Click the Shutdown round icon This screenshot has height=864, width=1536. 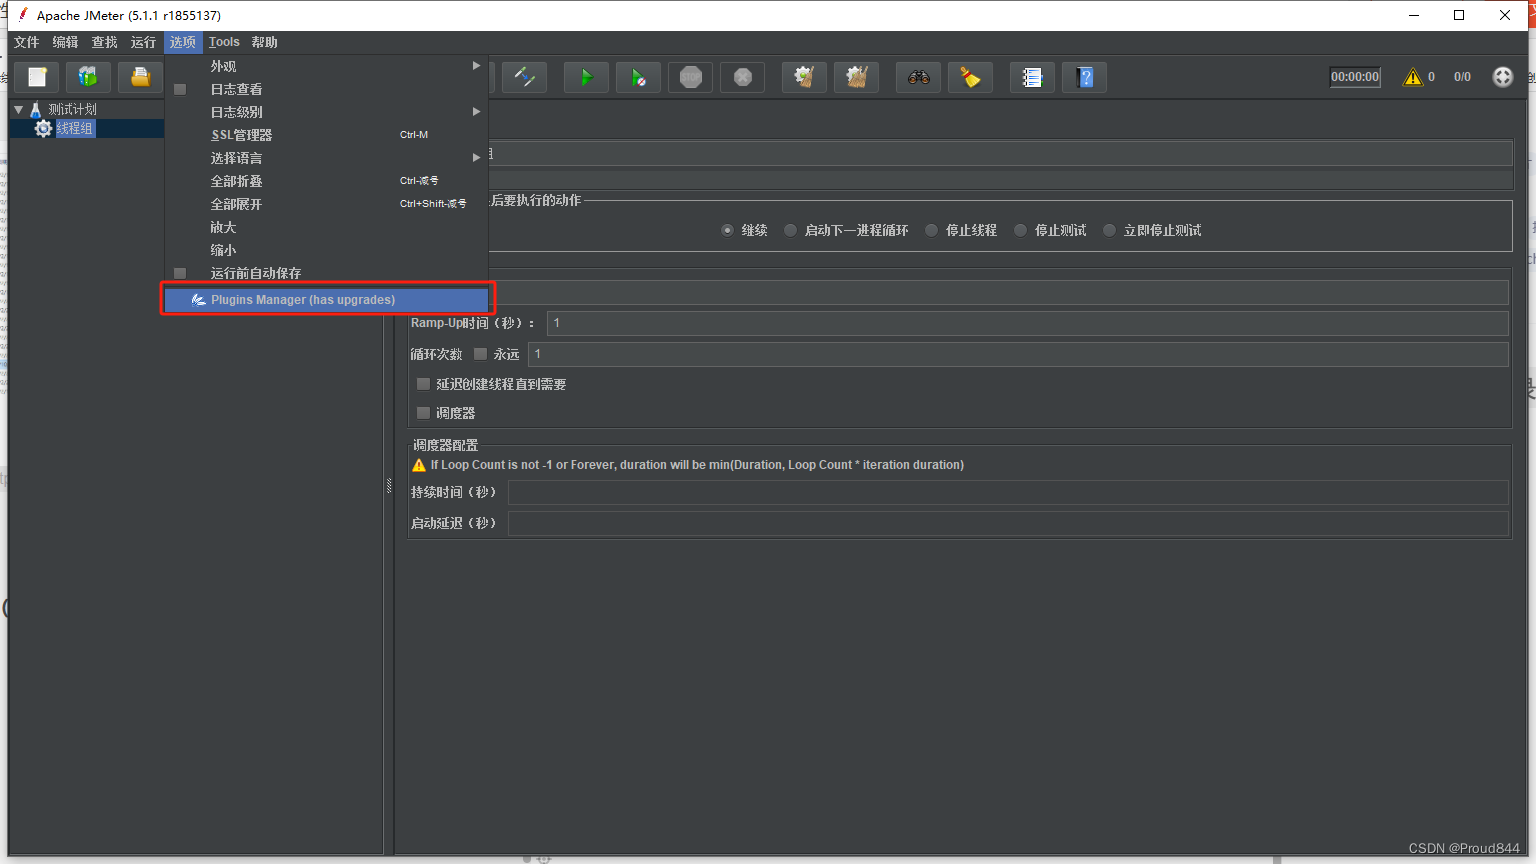point(743,77)
